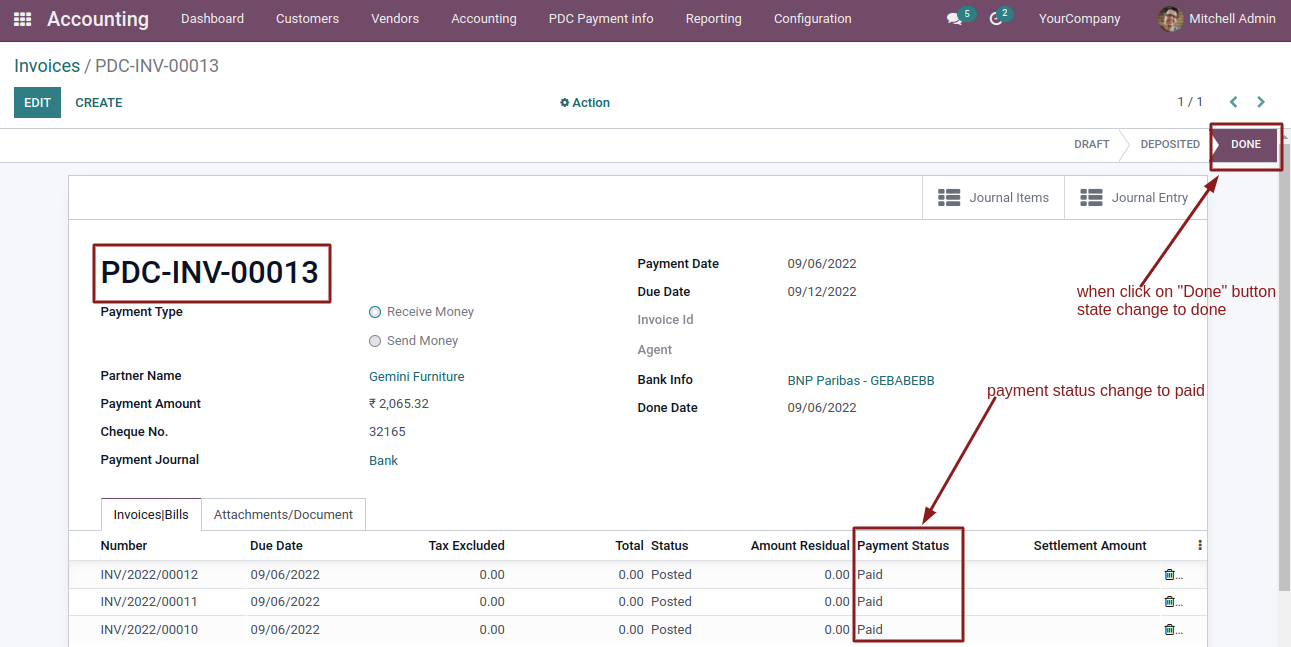Open the Action dropdown menu
Screen dimensions: 1291x647
[x=585, y=103]
